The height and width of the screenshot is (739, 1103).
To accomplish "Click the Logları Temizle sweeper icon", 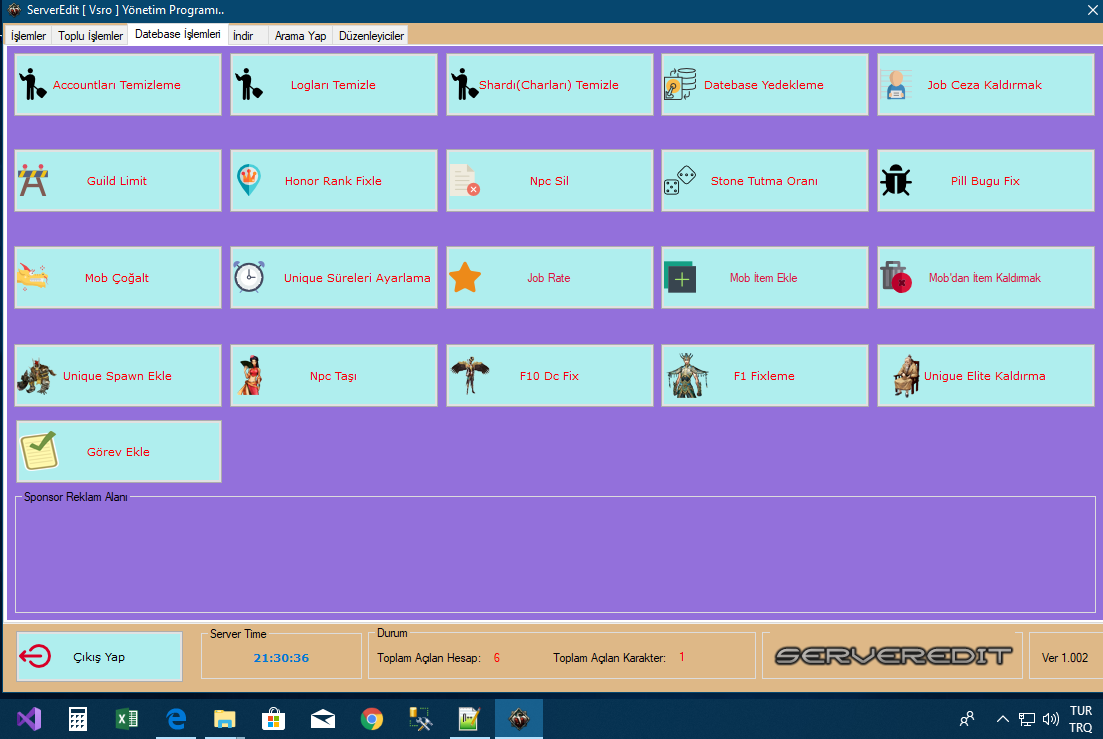I will click(x=248, y=84).
